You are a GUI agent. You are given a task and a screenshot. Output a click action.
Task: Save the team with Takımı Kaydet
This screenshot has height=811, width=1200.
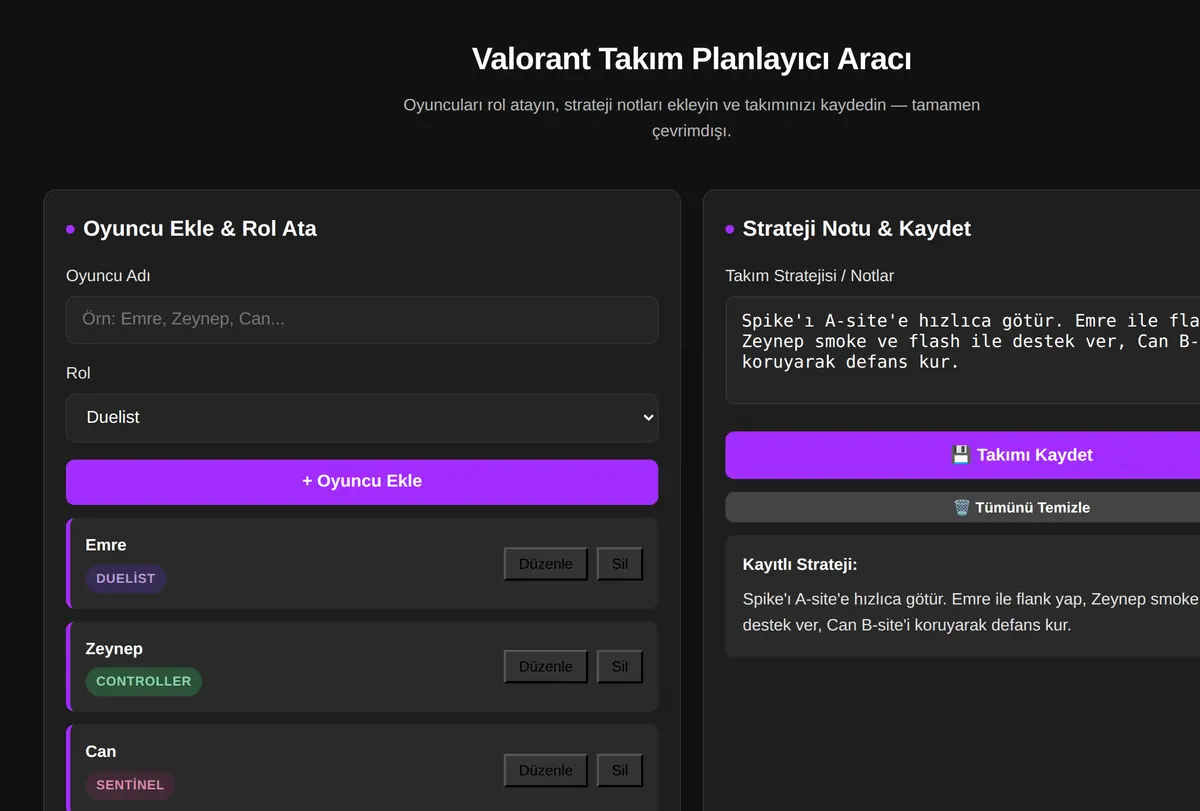tap(963, 455)
